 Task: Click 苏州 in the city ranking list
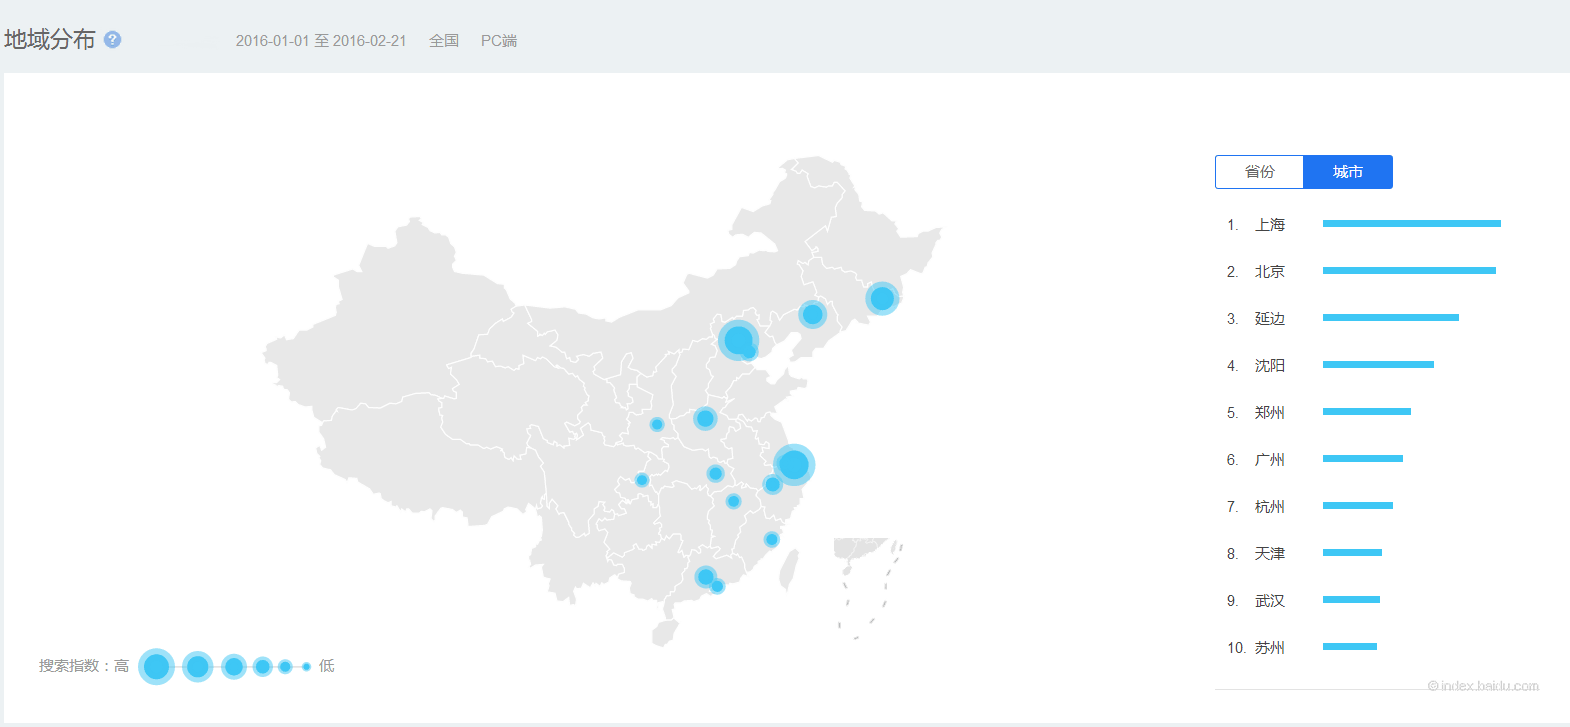click(x=1269, y=648)
